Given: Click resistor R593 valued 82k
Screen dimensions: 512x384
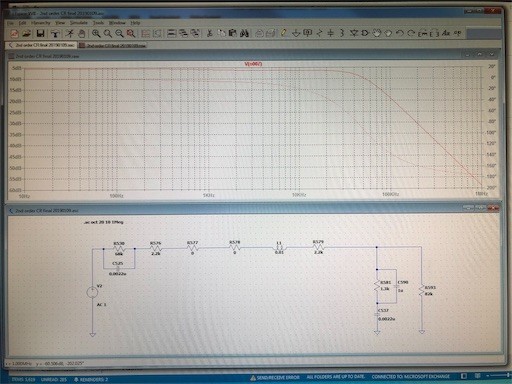Looking at the screenshot, I should (x=422, y=290).
